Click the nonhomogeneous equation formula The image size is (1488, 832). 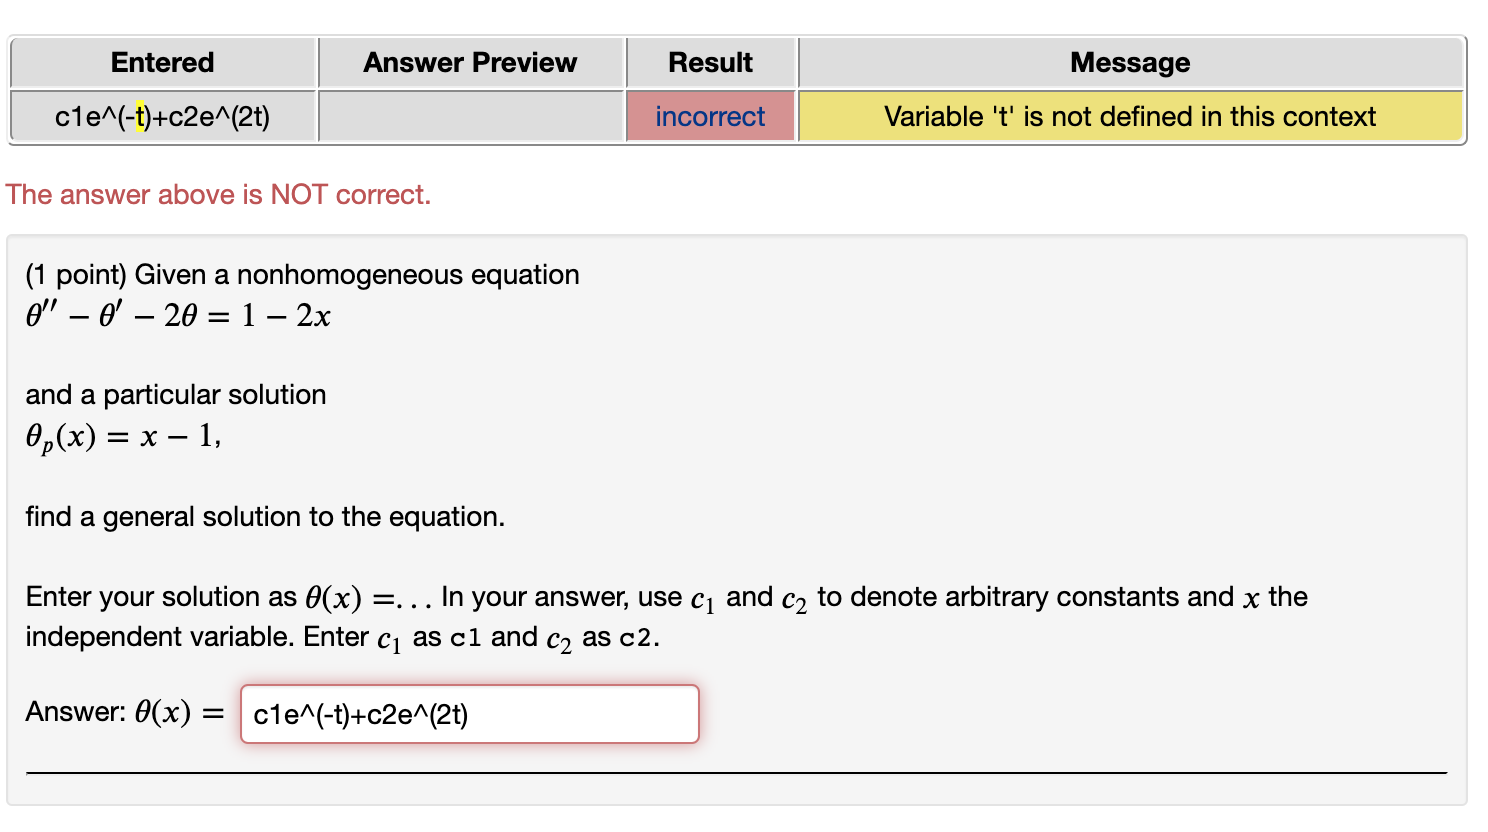178,315
